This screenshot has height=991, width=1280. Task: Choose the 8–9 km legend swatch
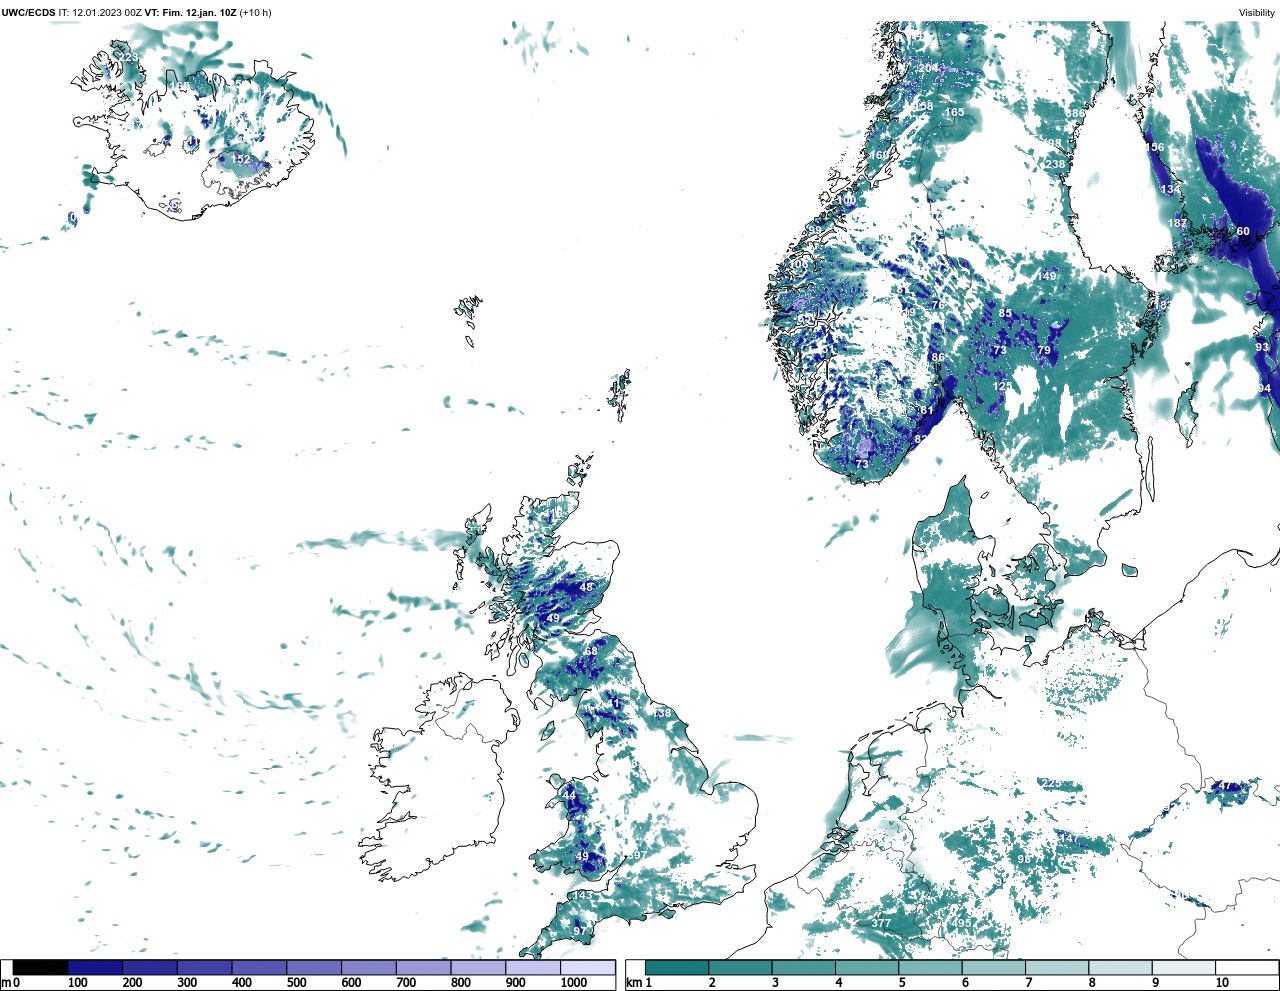click(x=1120, y=968)
